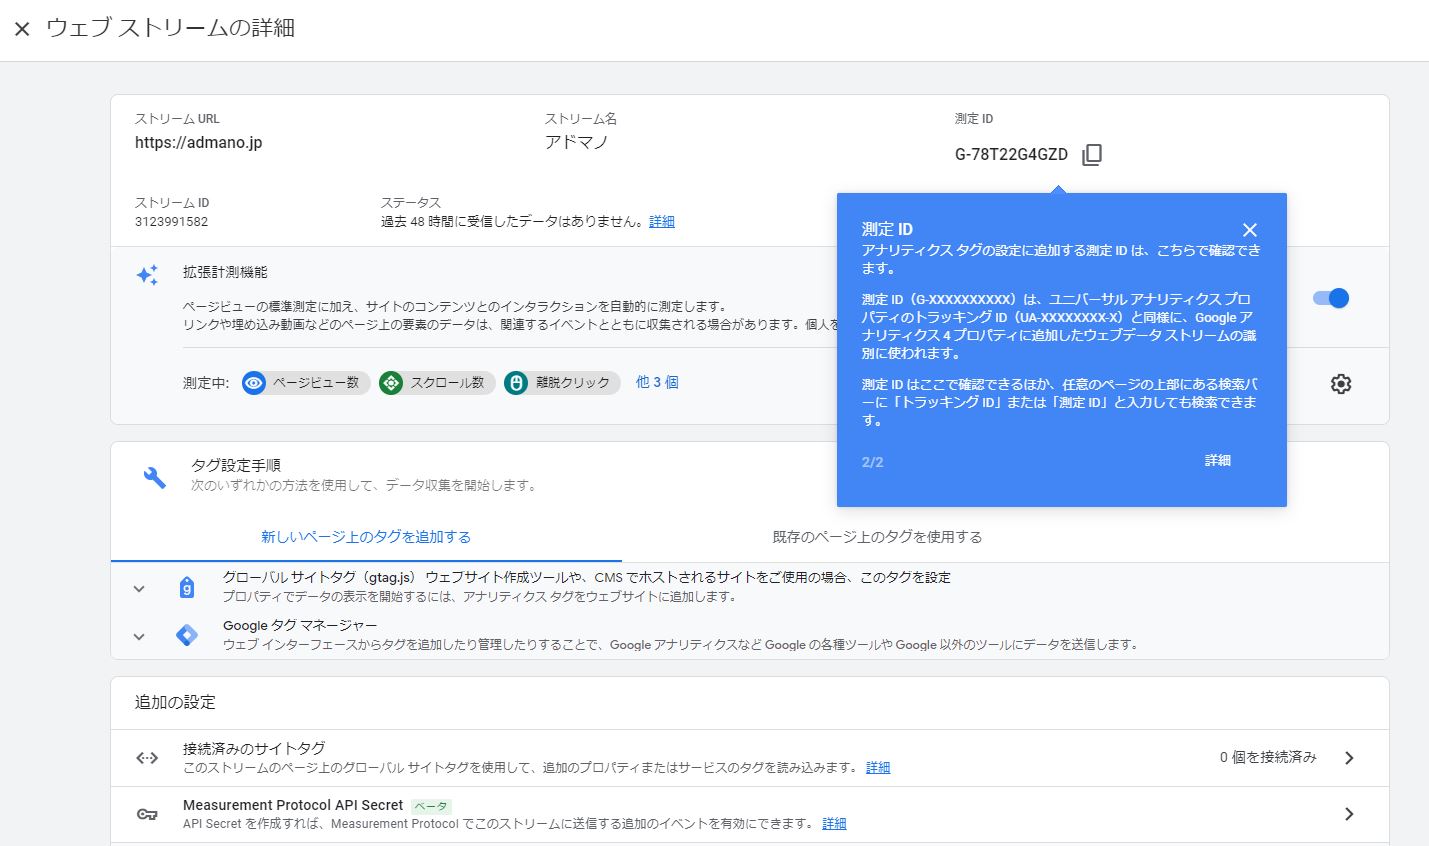Viewport: 1429px width, 846px height.
Task: Click the ページビュー数 chip label
Action: pos(316,383)
